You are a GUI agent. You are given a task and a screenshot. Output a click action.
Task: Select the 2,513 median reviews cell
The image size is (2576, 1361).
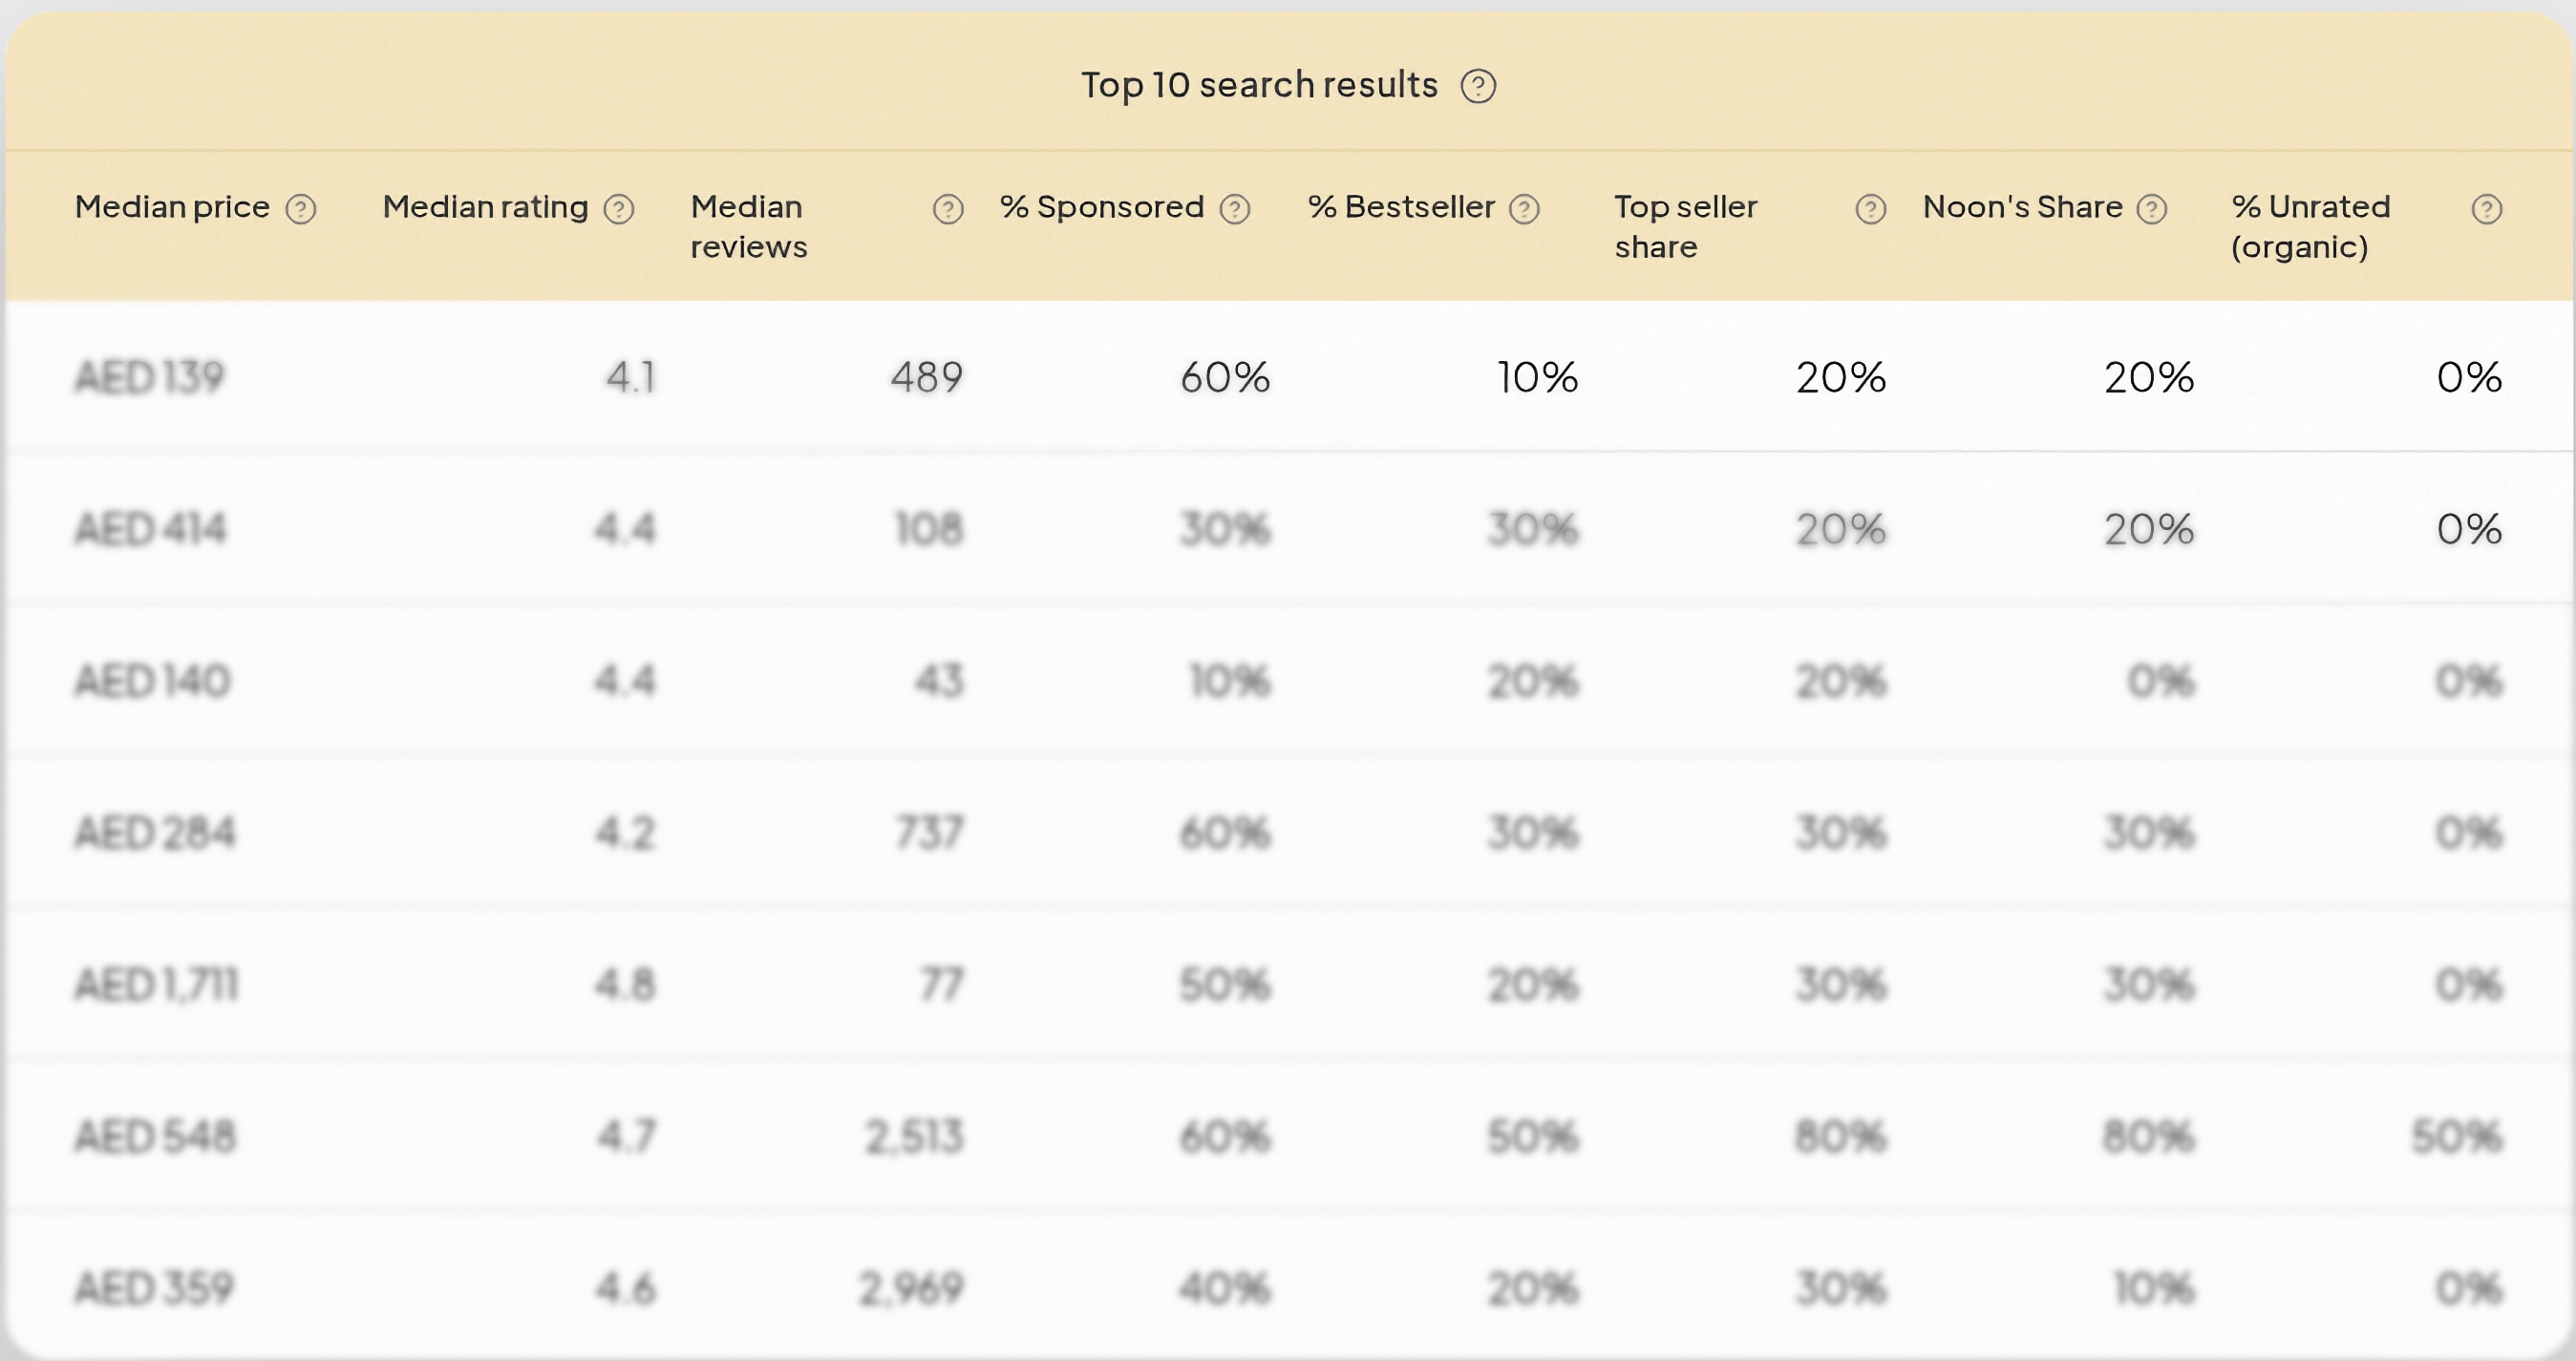[914, 1137]
